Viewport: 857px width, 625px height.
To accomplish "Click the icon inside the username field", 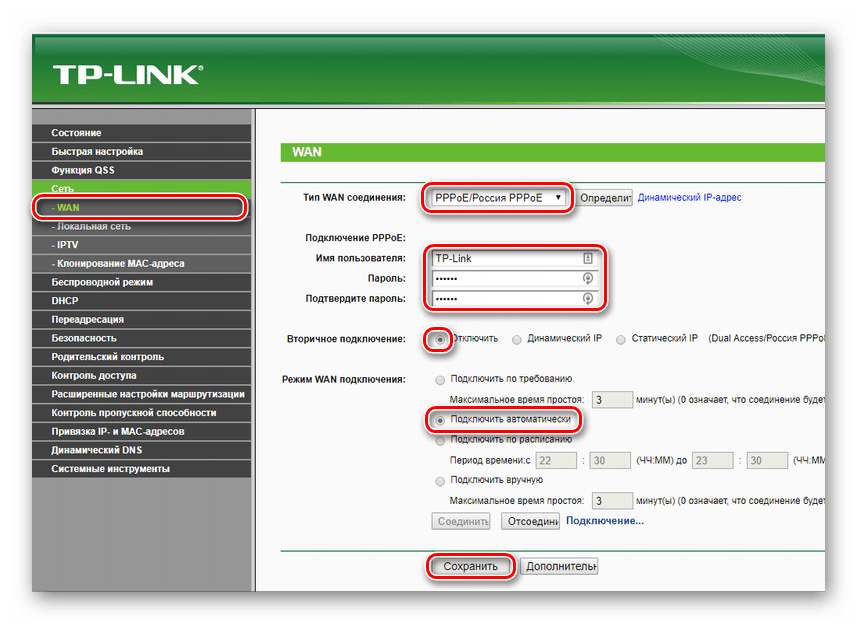I will (588, 258).
